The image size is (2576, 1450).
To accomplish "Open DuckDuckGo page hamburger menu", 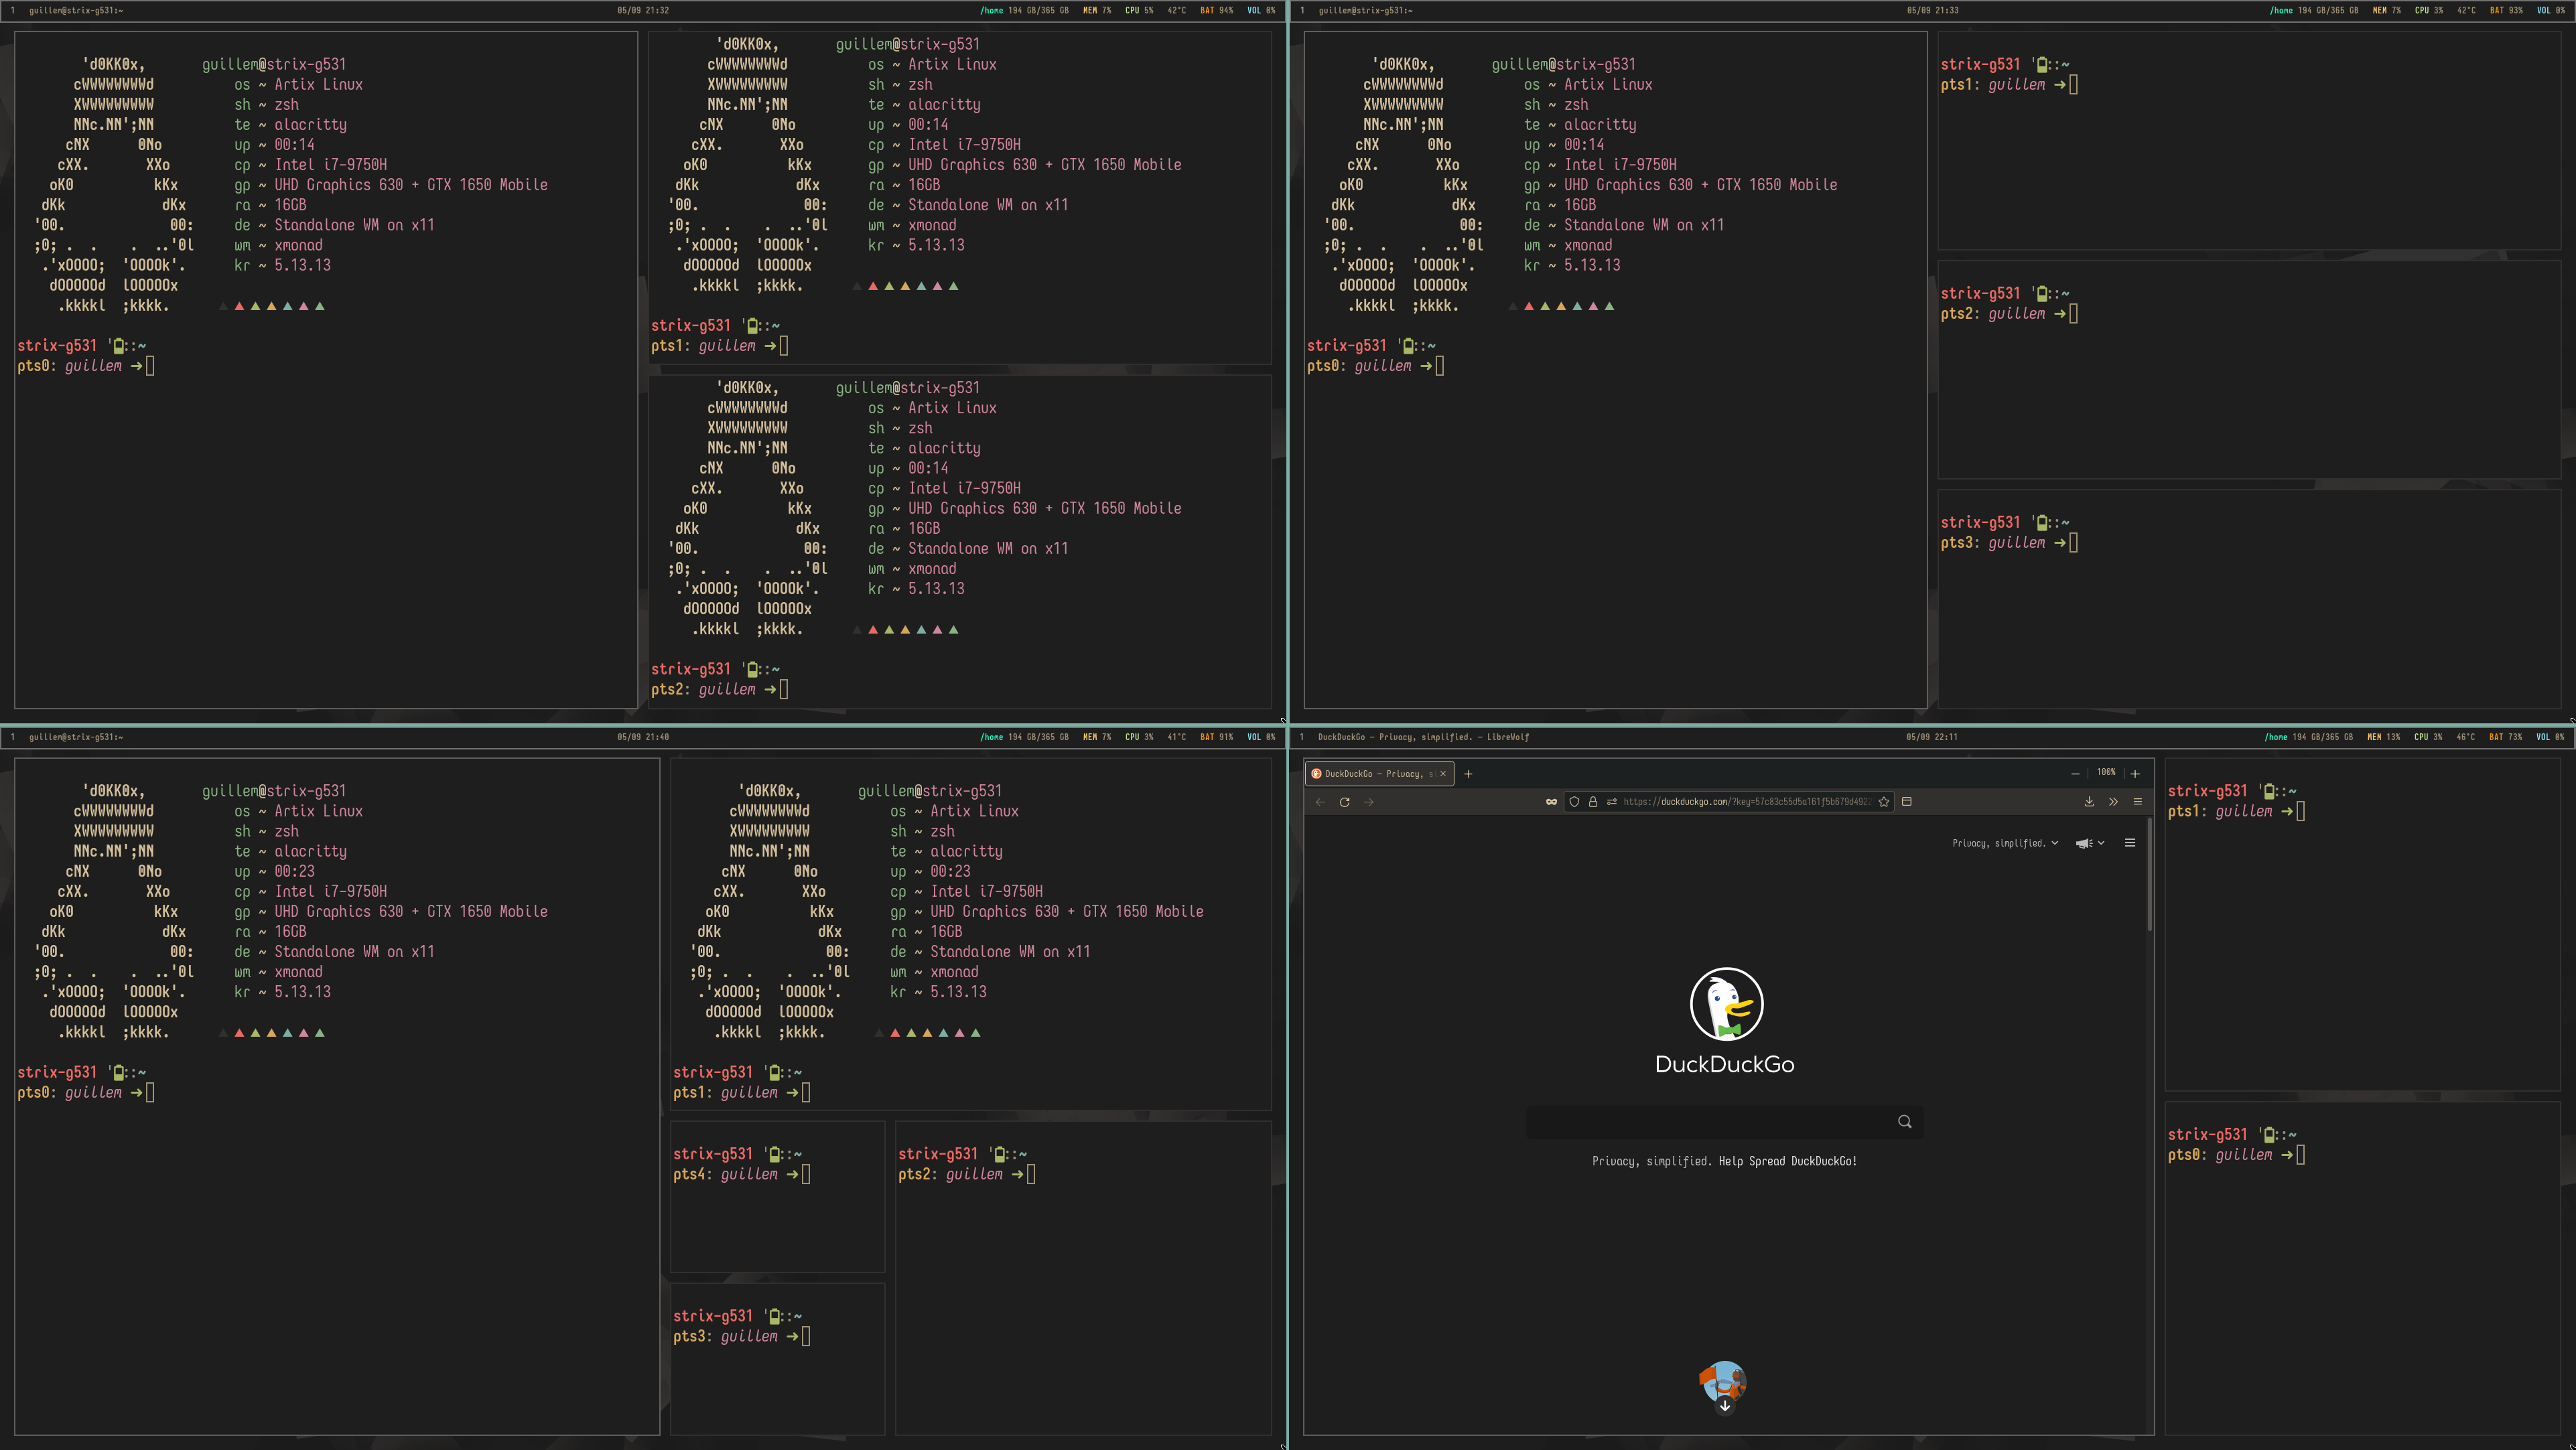I will [2130, 843].
